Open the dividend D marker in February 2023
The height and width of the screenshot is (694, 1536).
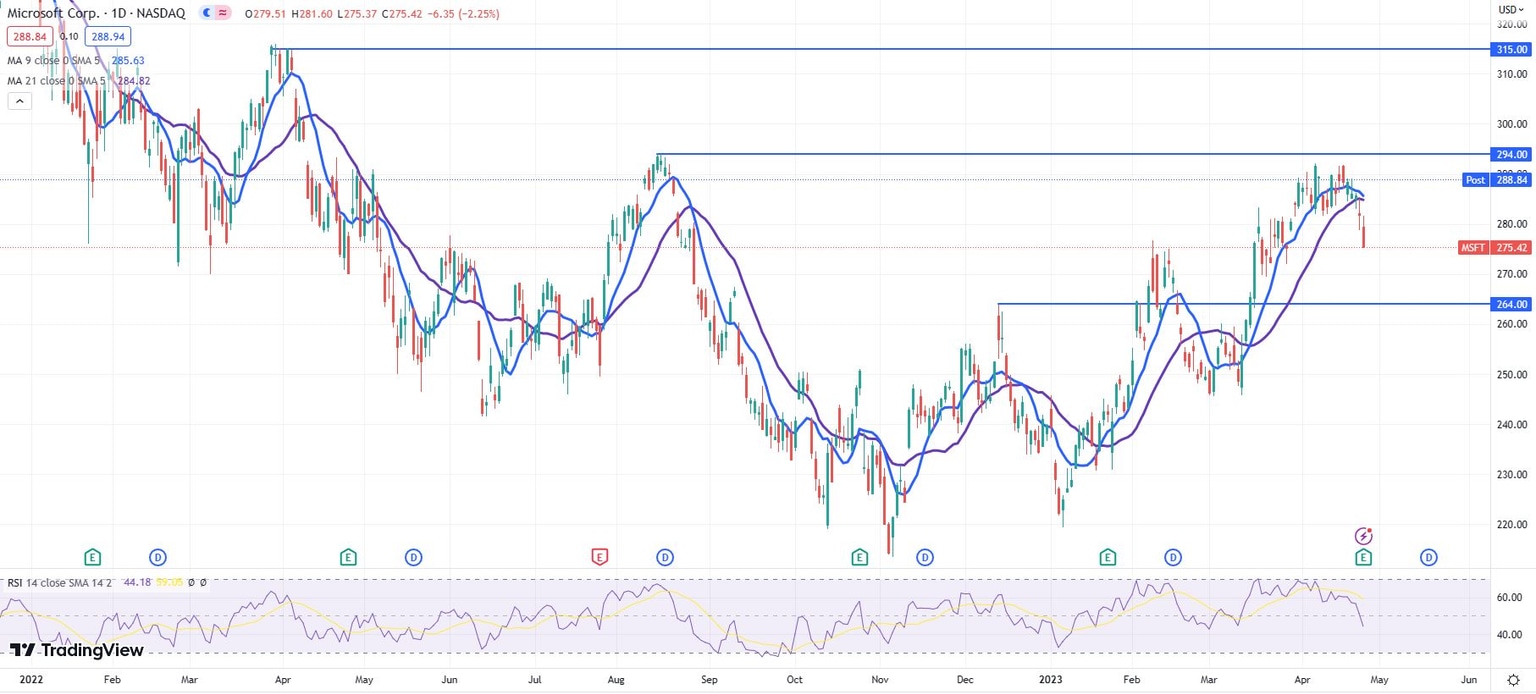[x=1172, y=556]
